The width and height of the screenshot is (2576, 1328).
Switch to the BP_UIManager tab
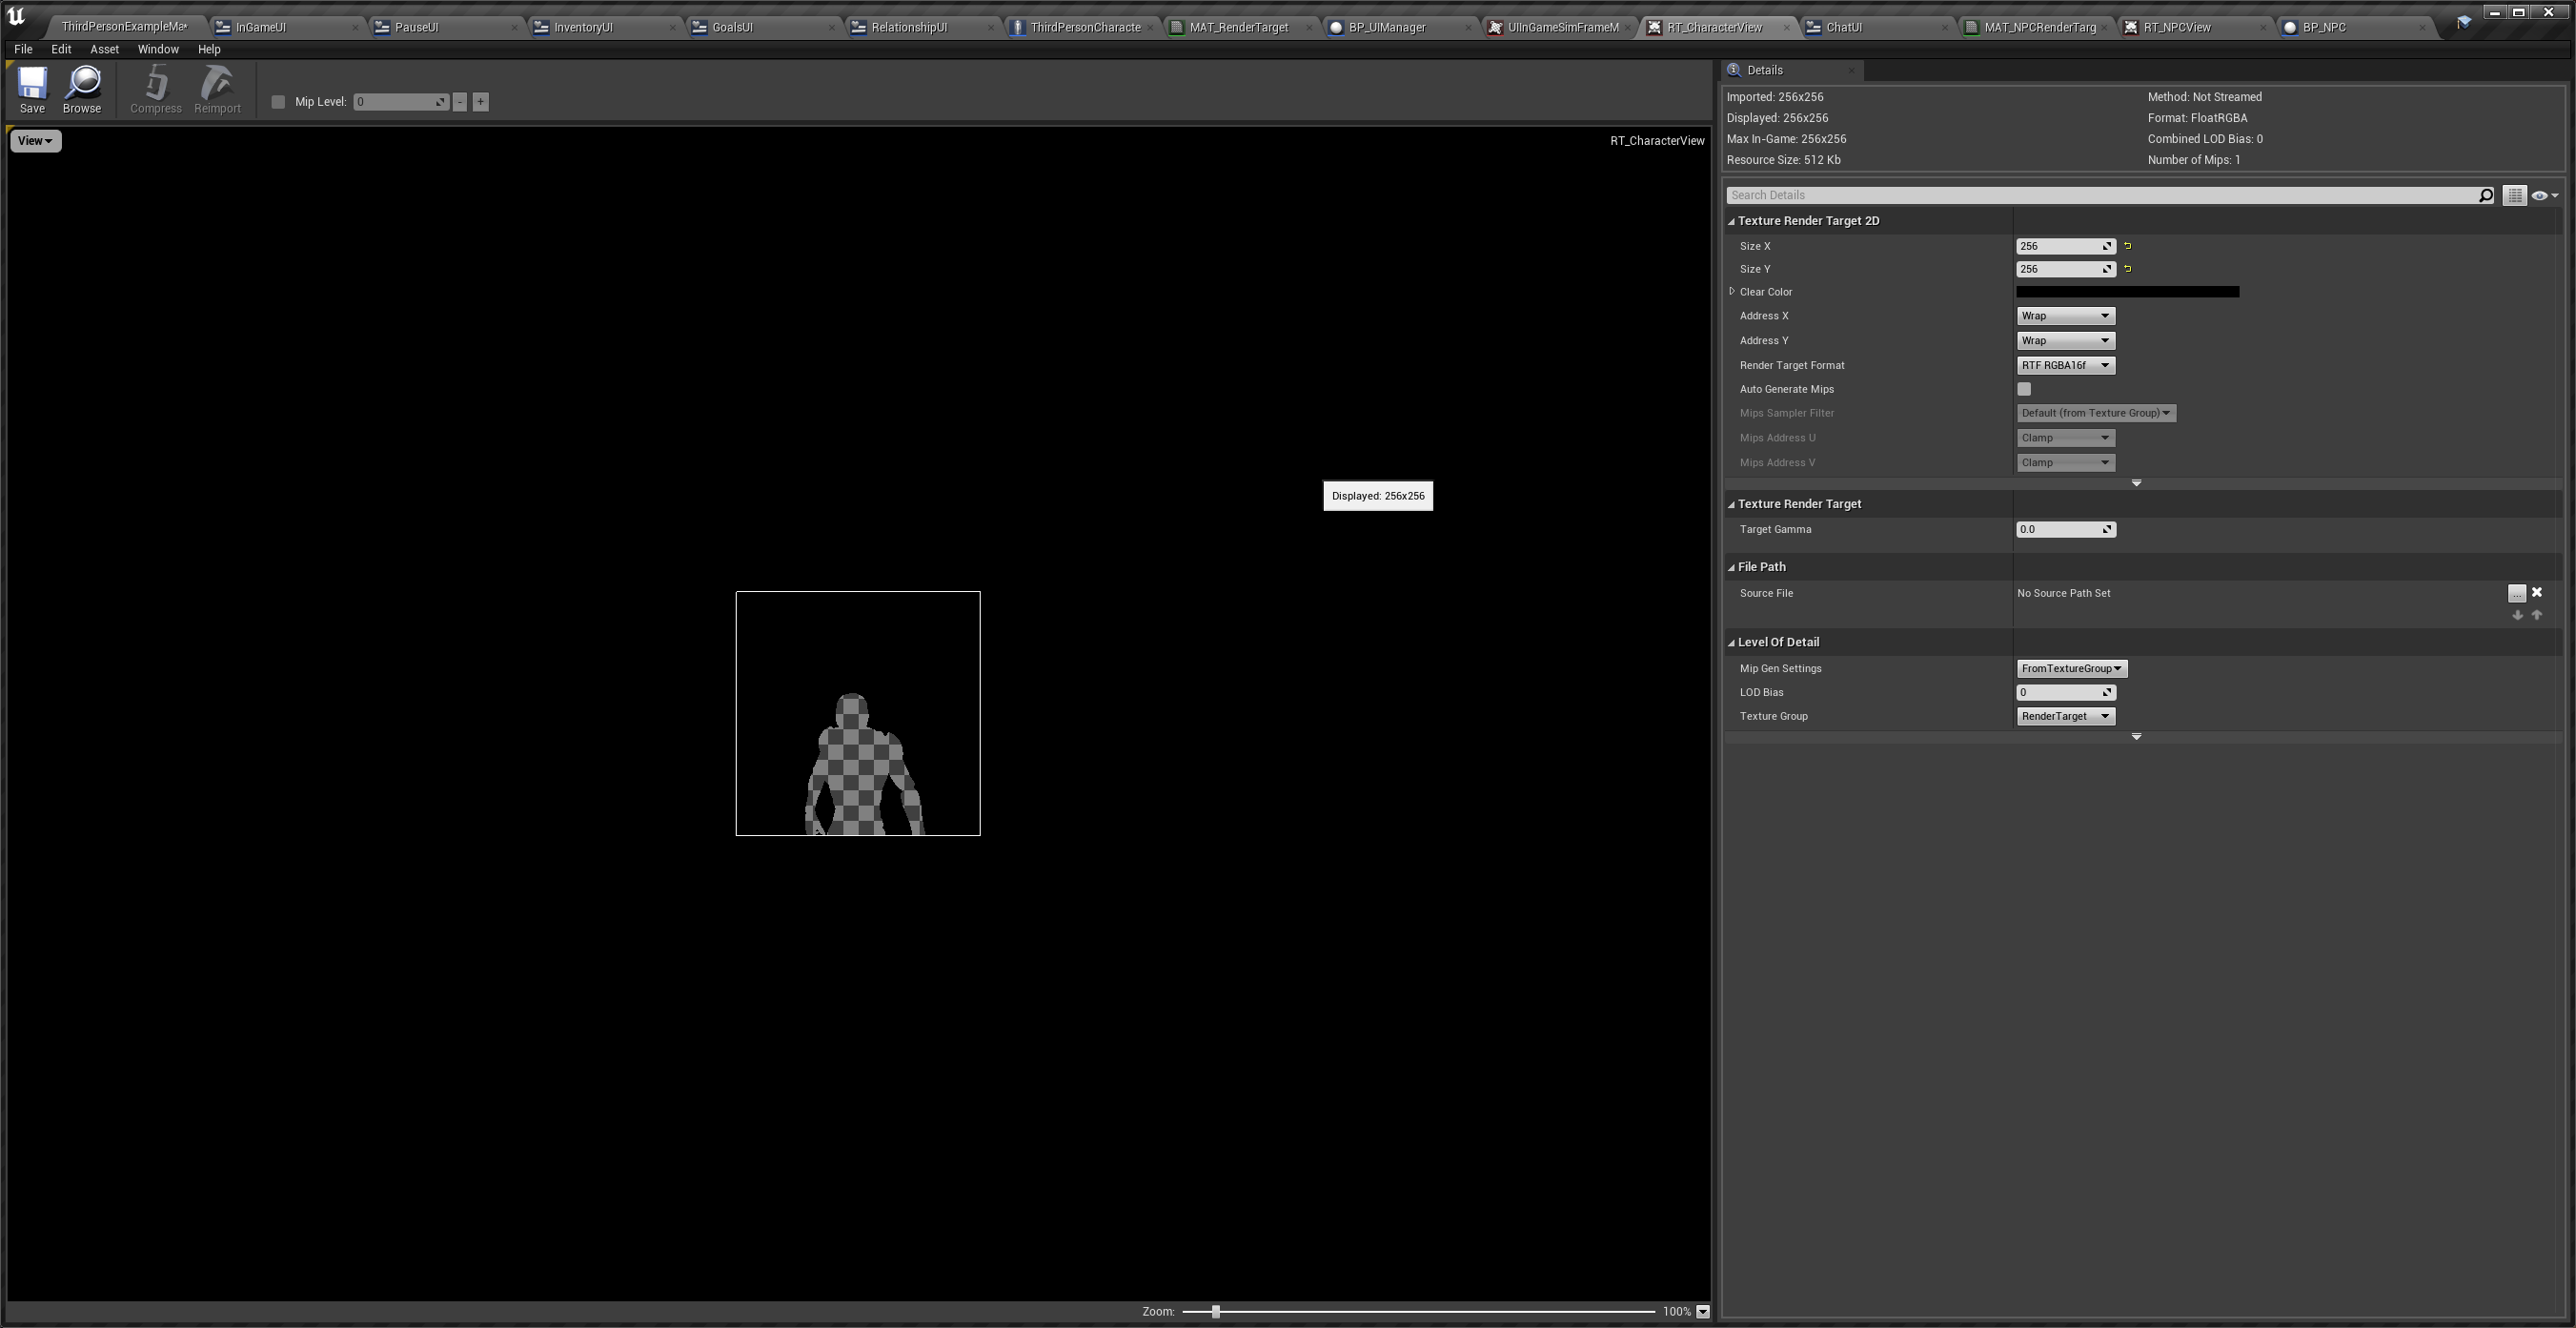[x=1386, y=27]
